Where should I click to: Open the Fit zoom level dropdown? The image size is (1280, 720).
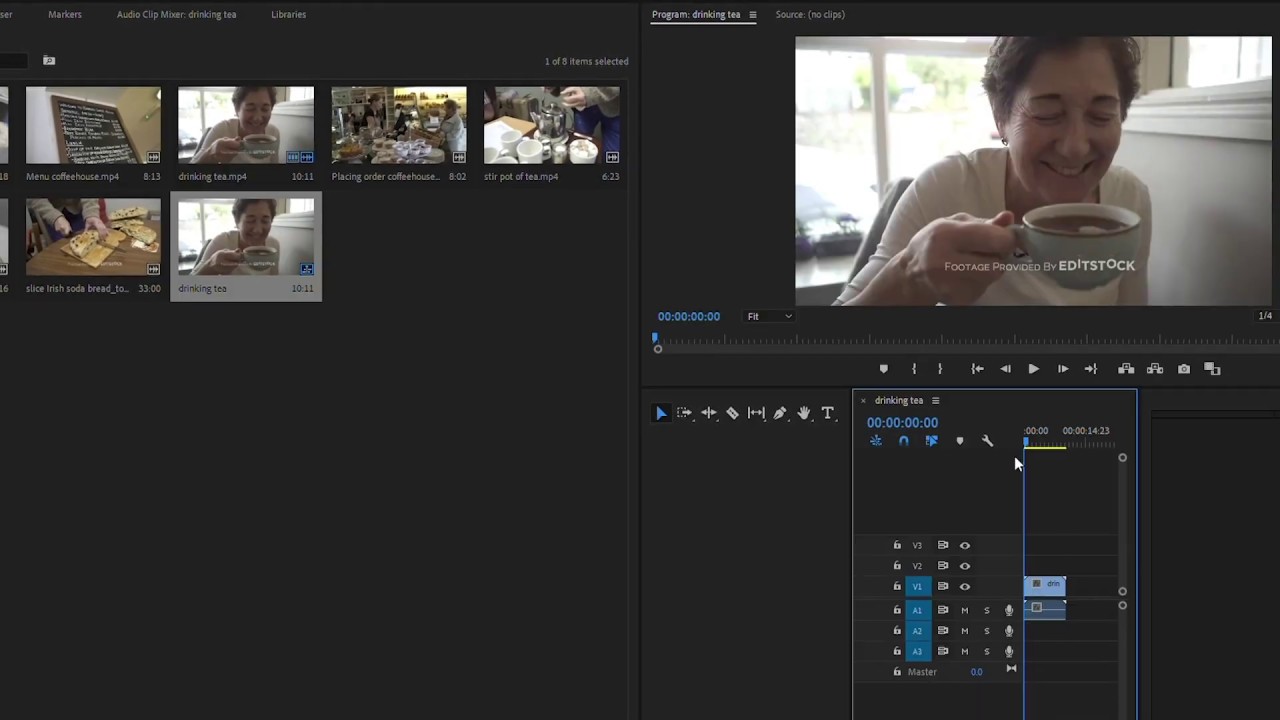point(769,317)
